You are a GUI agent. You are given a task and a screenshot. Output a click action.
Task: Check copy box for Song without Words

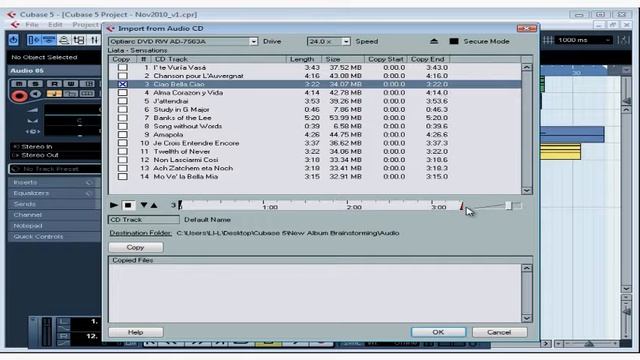pos(122,126)
